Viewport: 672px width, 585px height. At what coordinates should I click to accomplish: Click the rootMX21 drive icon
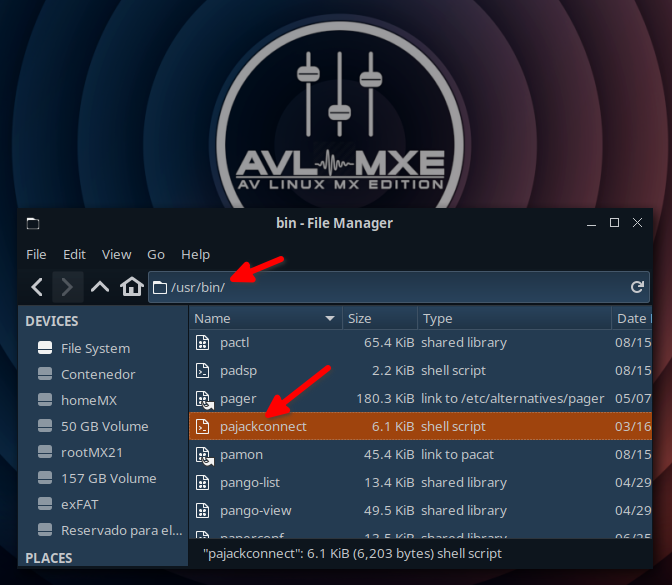pyautogui.click(x=45, y=452)
